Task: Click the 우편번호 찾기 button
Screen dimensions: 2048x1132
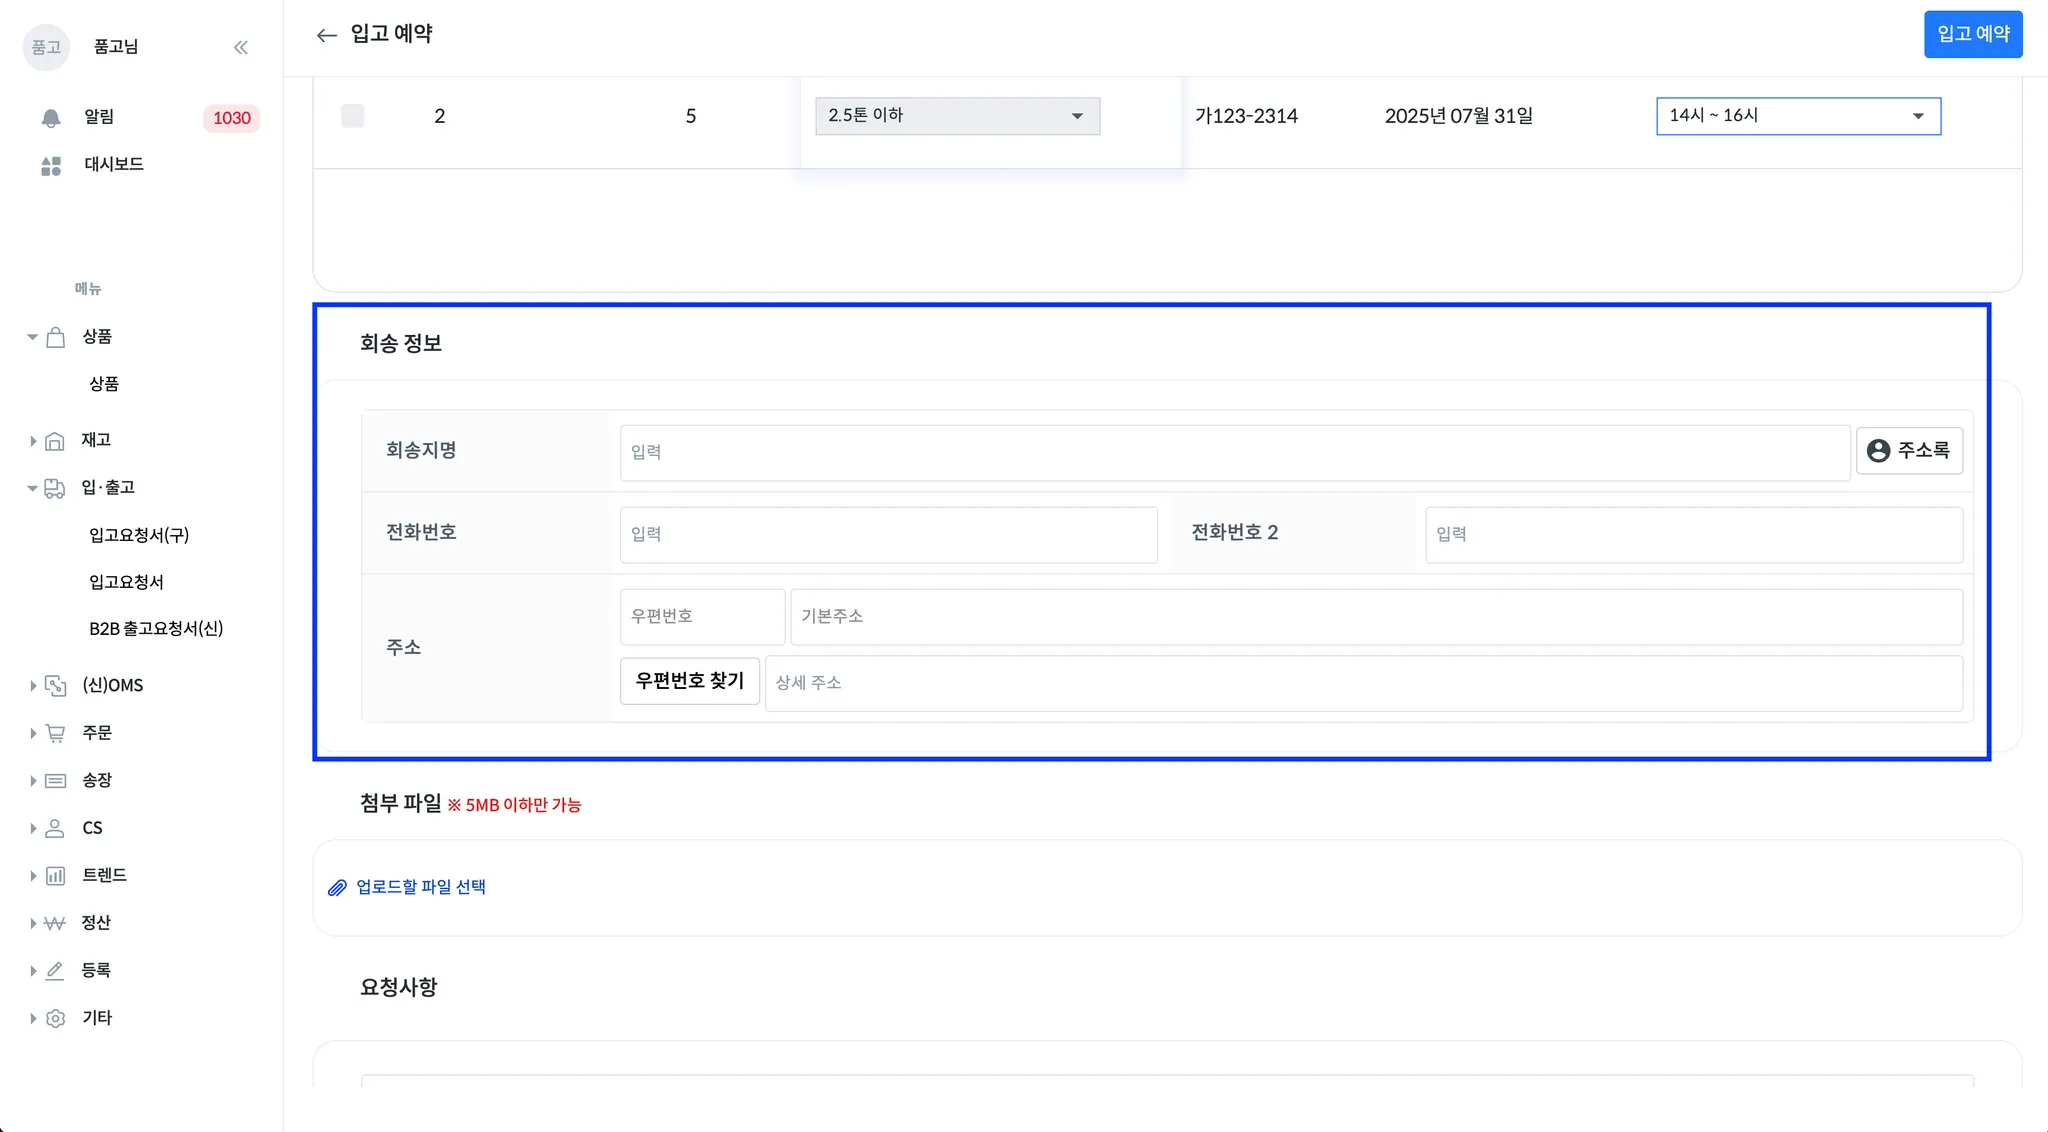Action: coord(689,681)
